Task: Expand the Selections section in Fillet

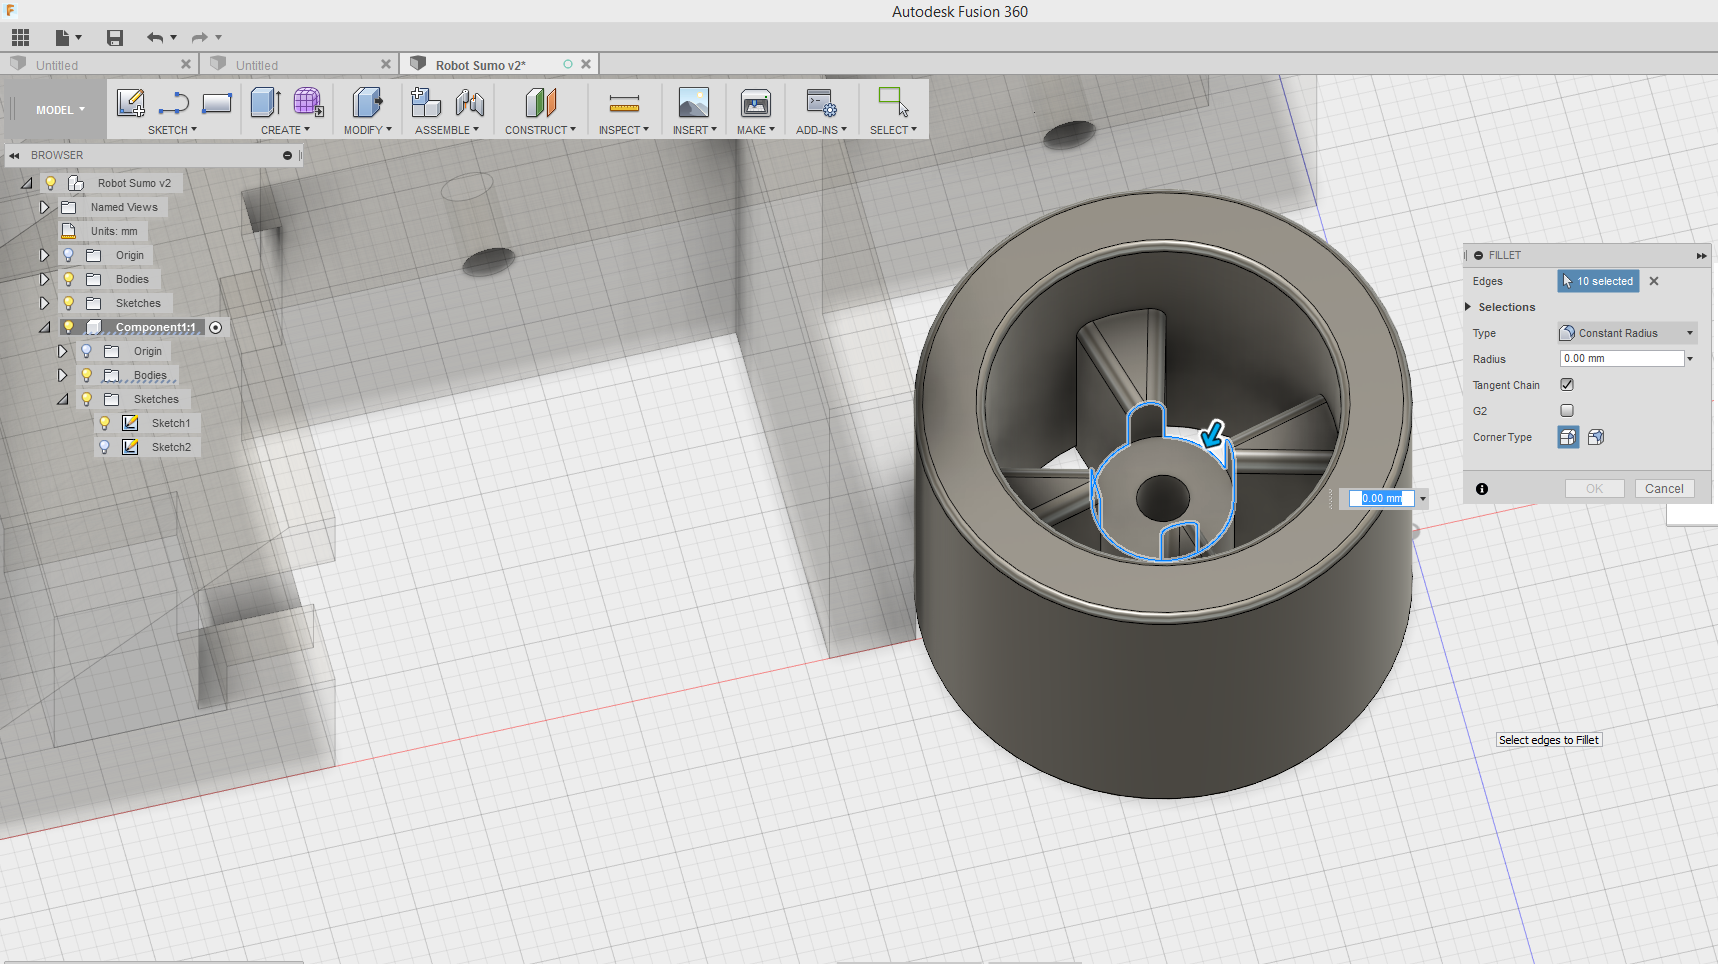Action: click(x=1468, y=307)
